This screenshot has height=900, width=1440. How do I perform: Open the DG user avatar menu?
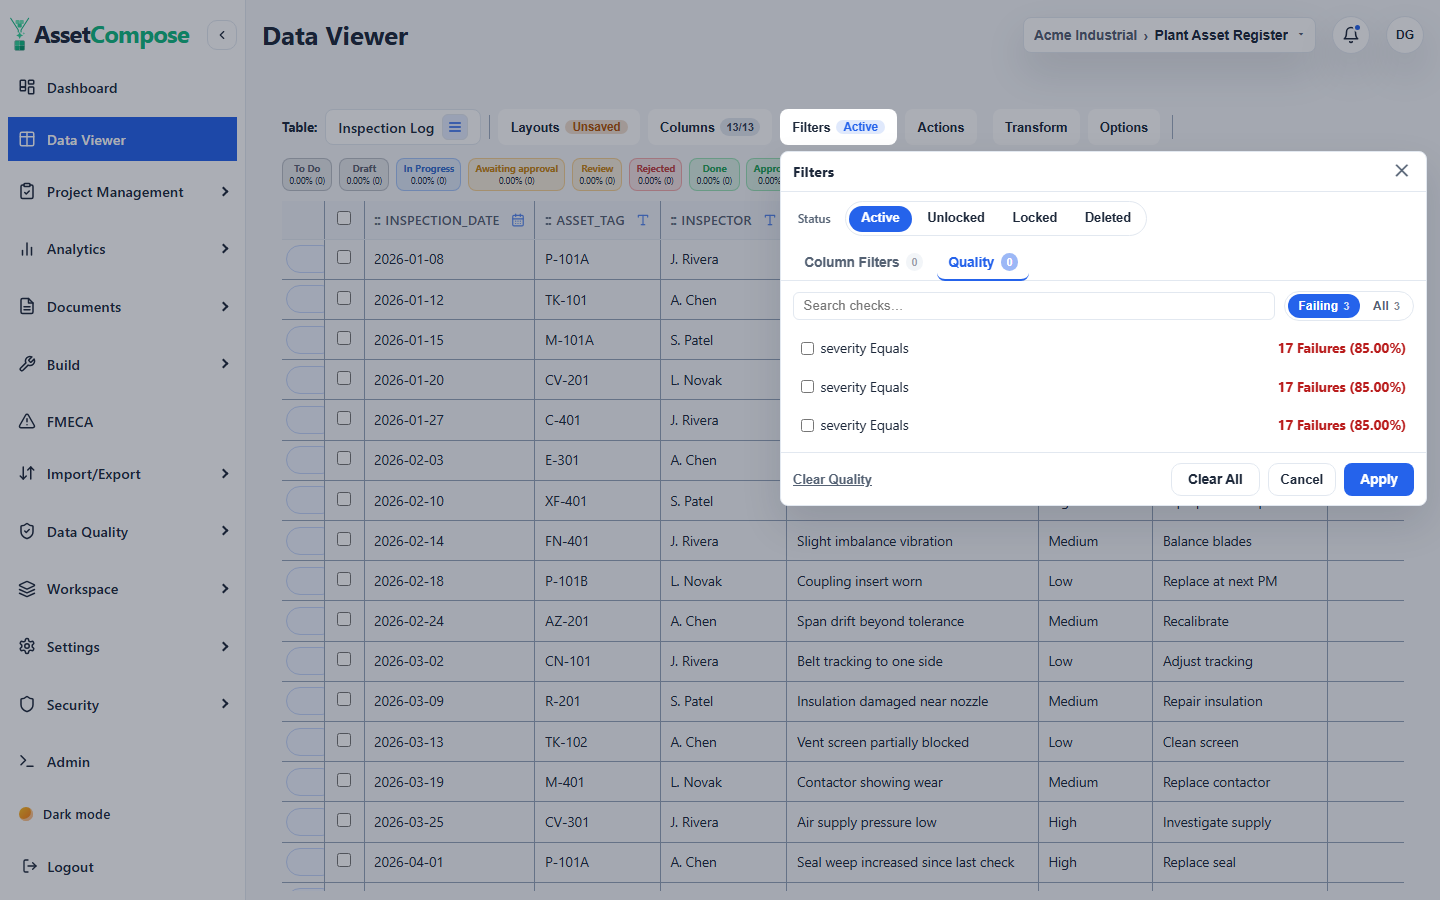pos(1405,35)
